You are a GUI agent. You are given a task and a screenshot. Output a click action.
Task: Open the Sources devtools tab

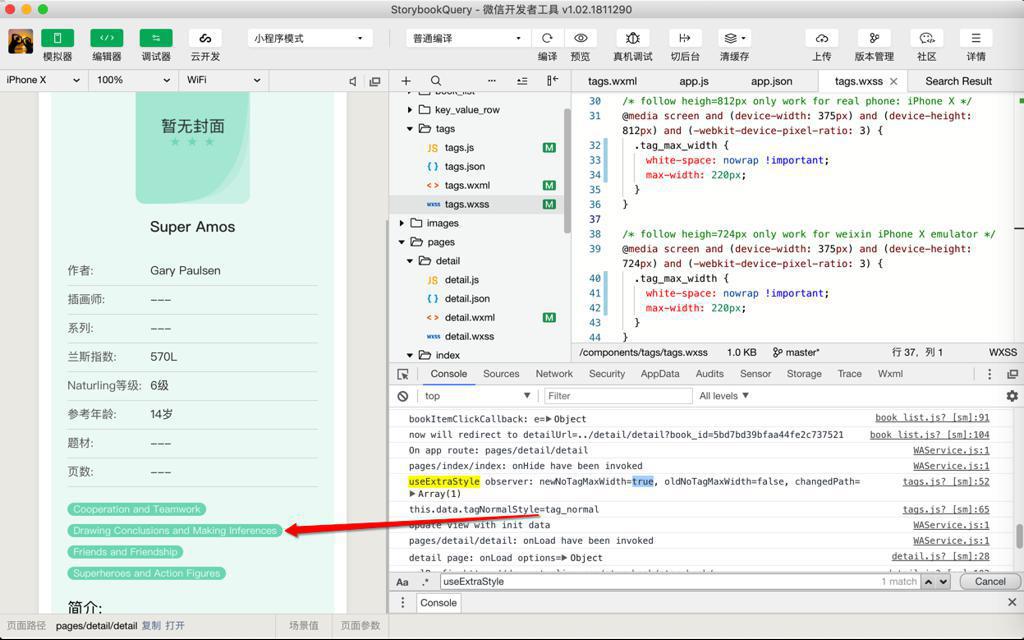[501, 374]
